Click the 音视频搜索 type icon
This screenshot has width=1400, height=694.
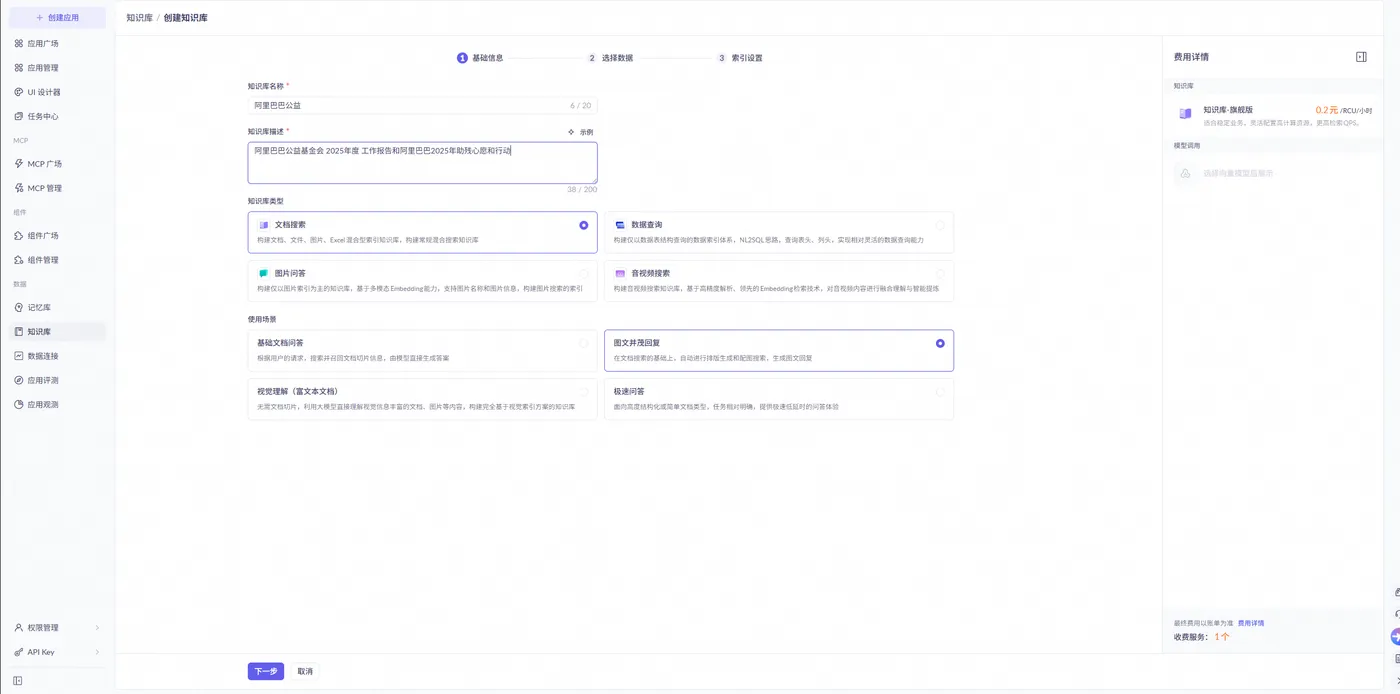[x=620, y=273]
